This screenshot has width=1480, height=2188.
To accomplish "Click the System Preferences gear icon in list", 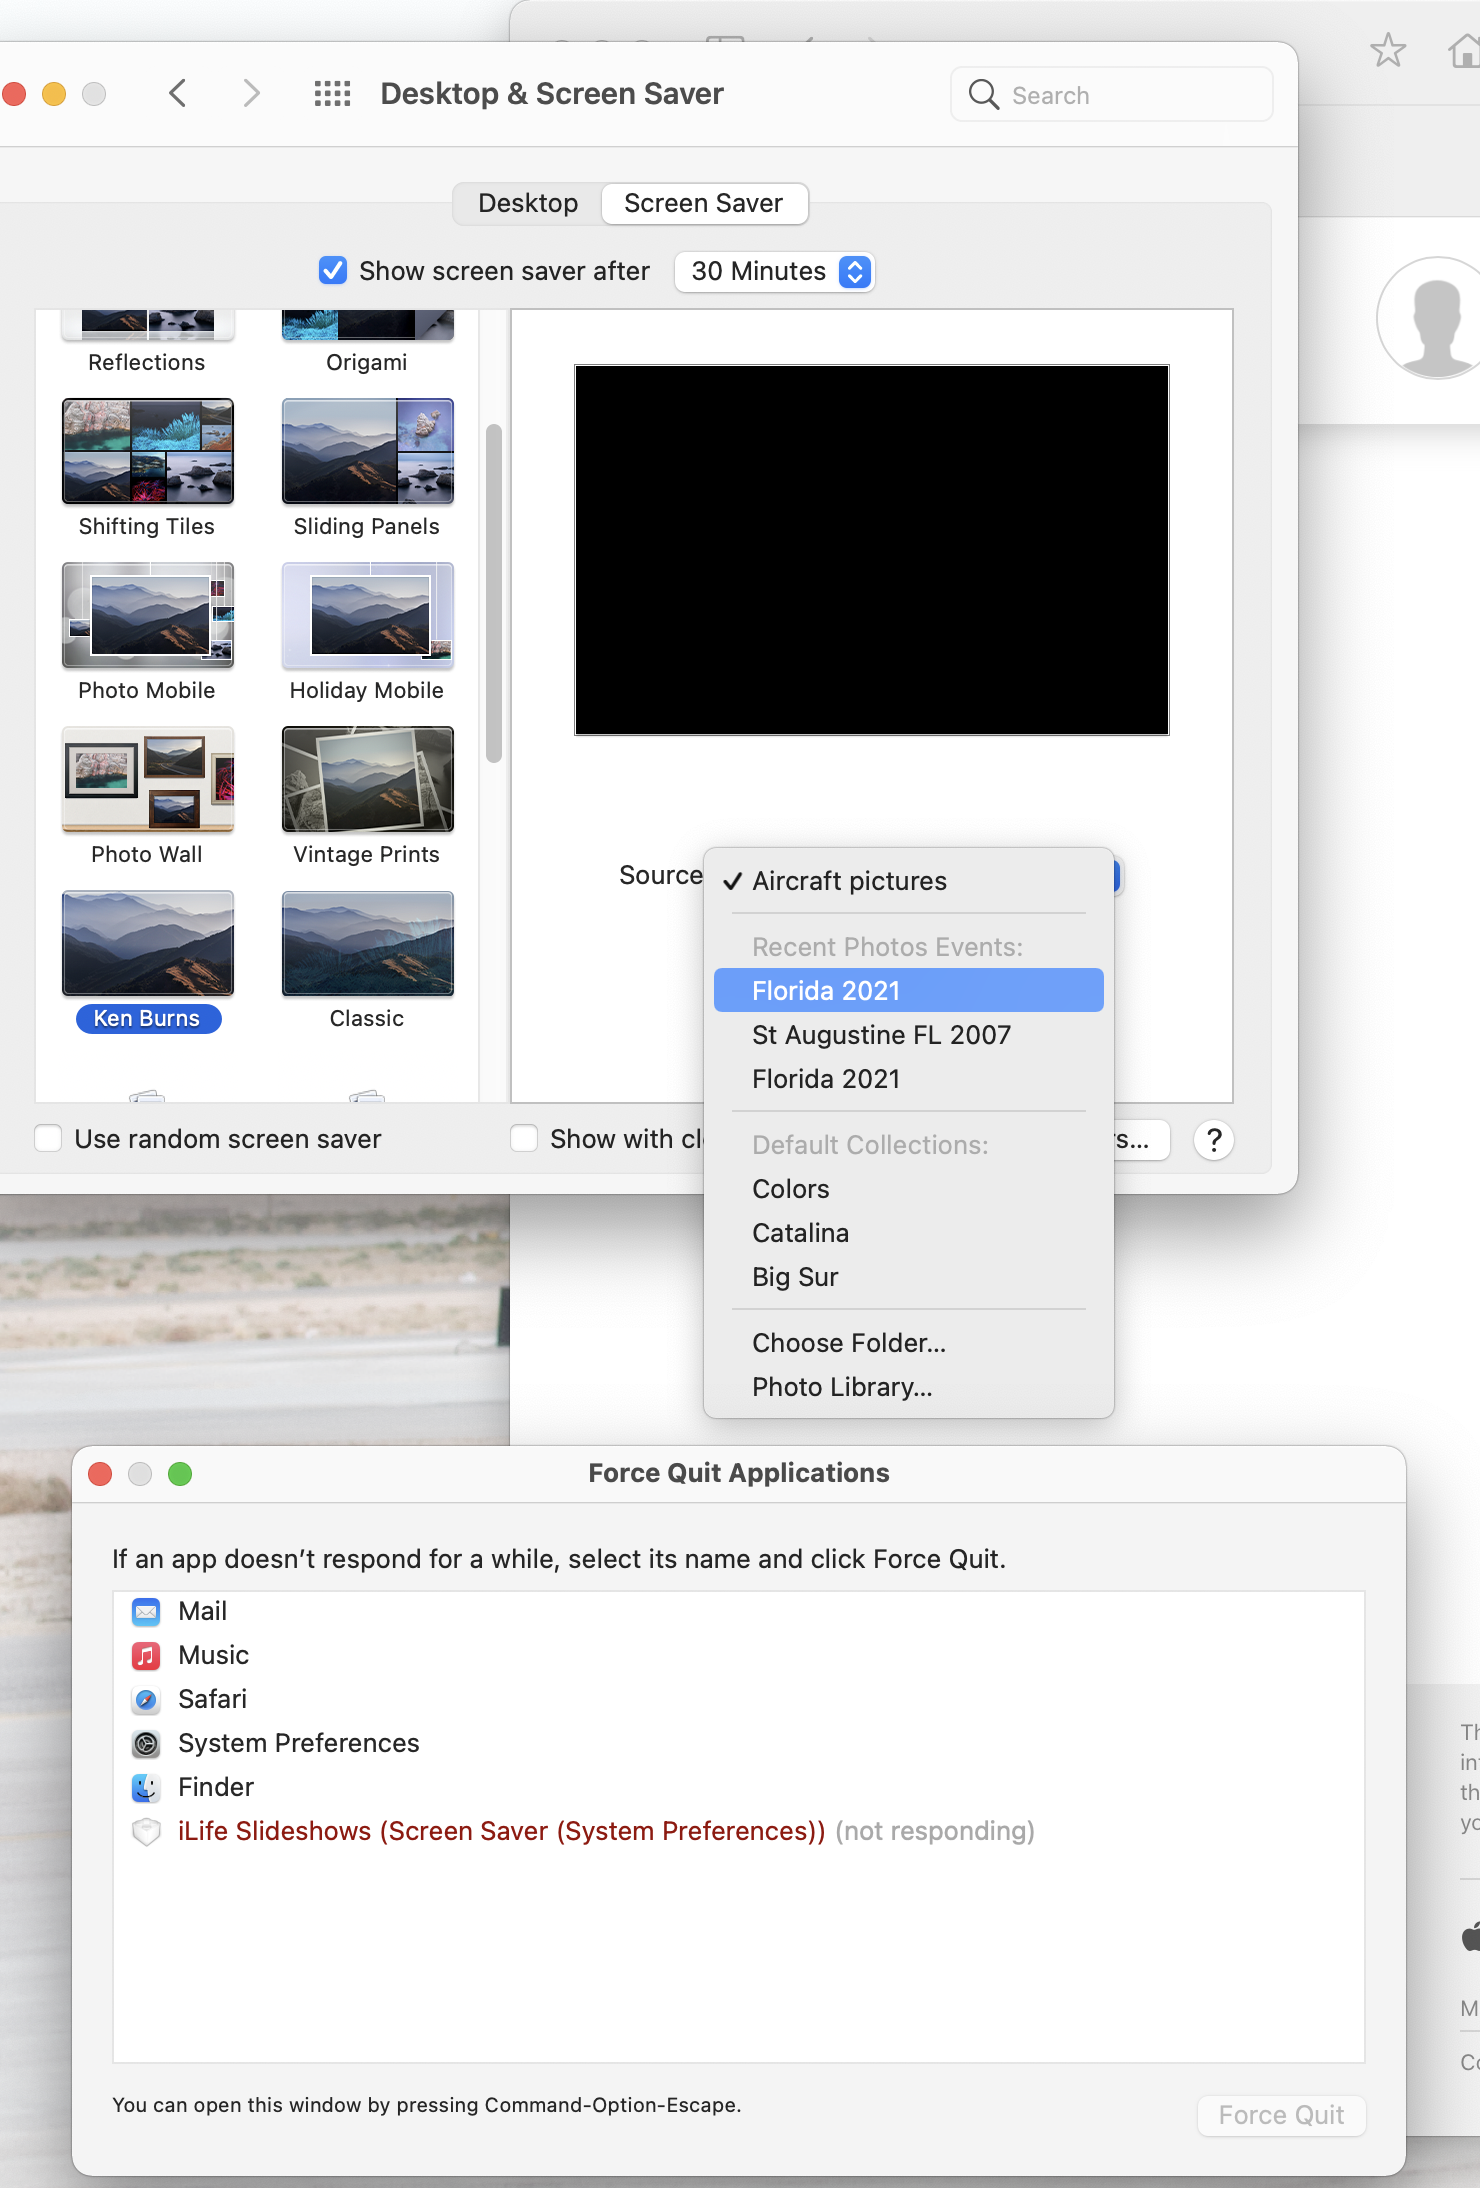I will point(146,1743).
